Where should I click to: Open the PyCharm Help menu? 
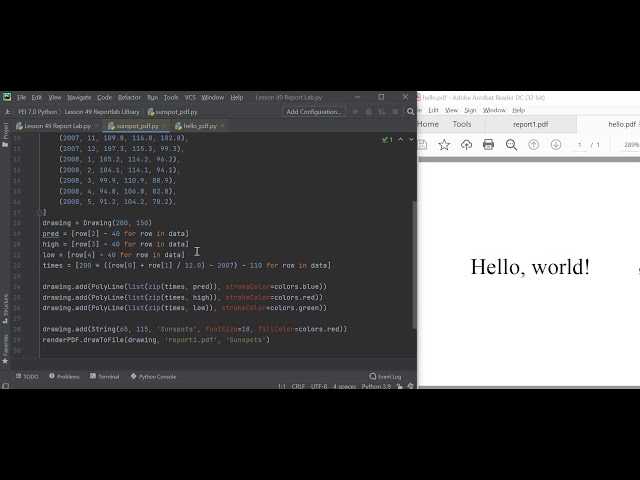(x=236, y=98)
